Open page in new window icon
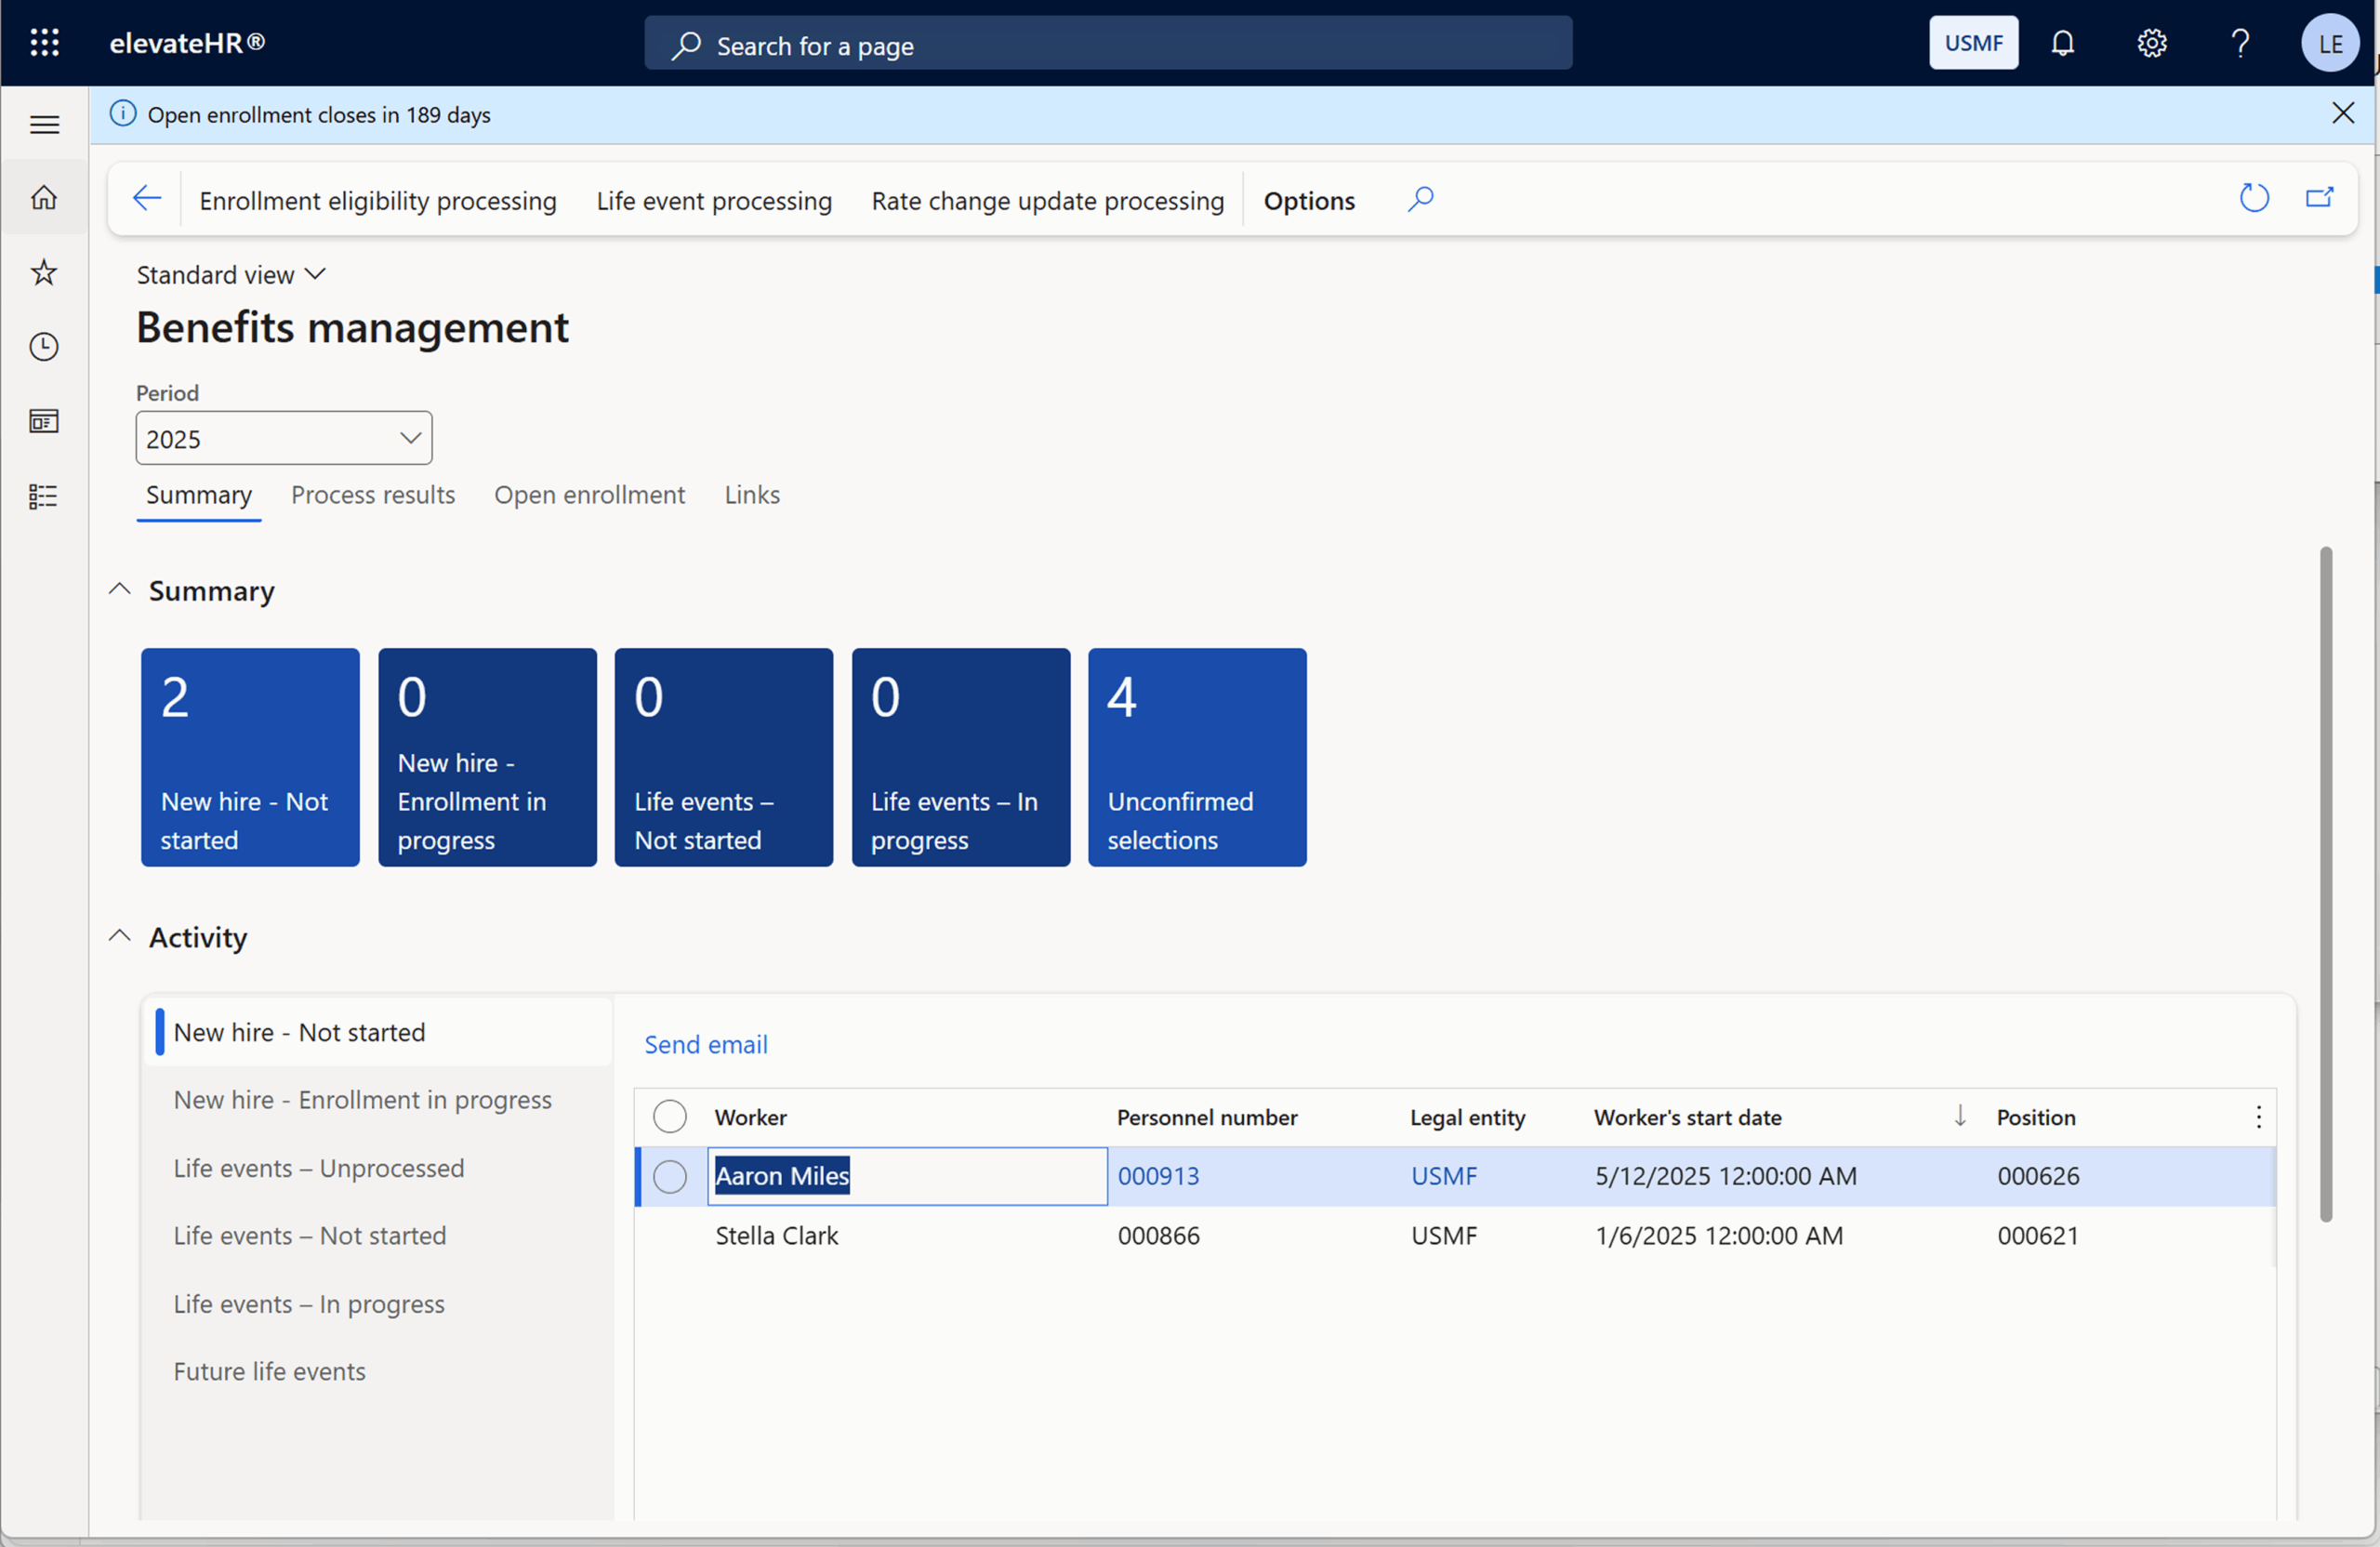The image size is (2380, 1547). tap(2319, 198)
